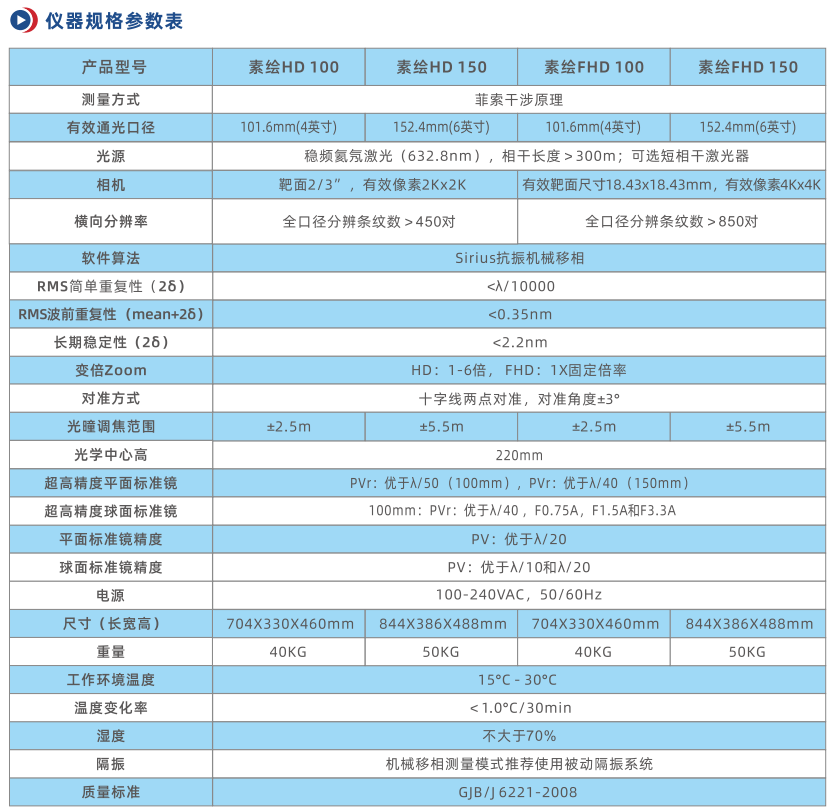This screenshot has width=834, height=811.
Task: Click the 全口径分辨条纹数>850对 cell
Action: [671, 221]
